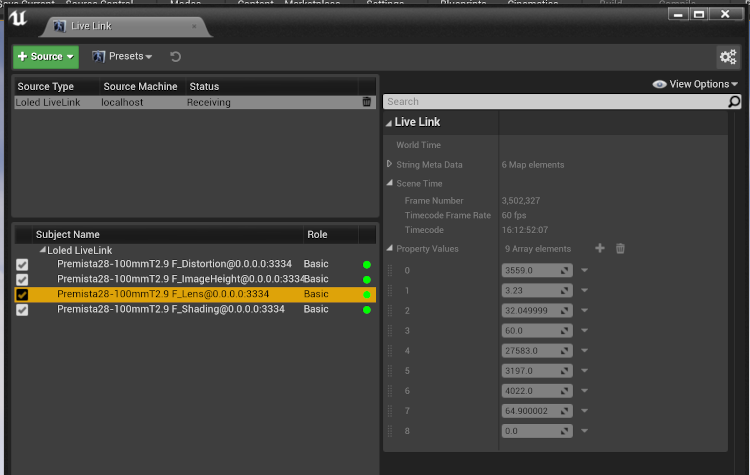This screenshot has height=475, width=750.
Task: Click the Search field in details panel
Action: [x=555, y=102]
